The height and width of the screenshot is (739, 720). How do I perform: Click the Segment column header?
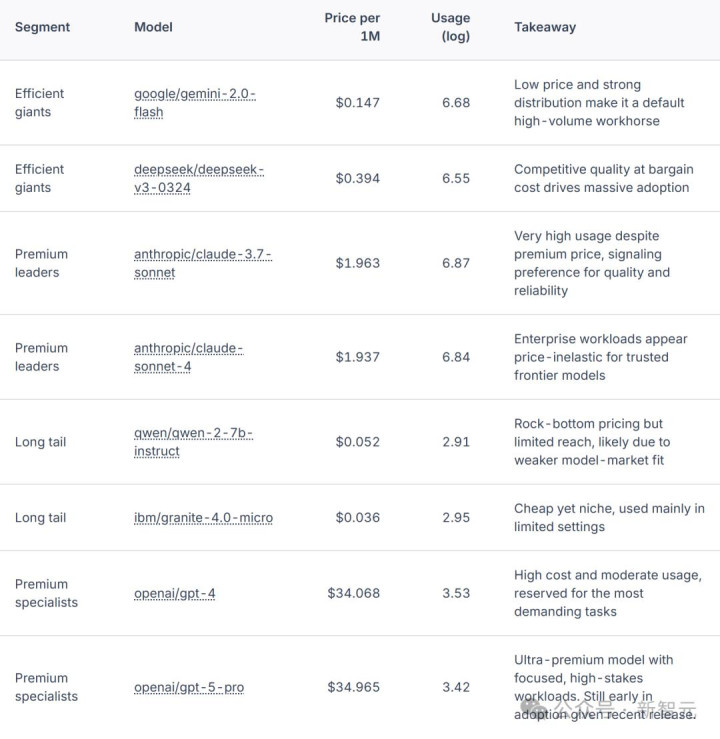pyautogui.click(x=42, y=27)
